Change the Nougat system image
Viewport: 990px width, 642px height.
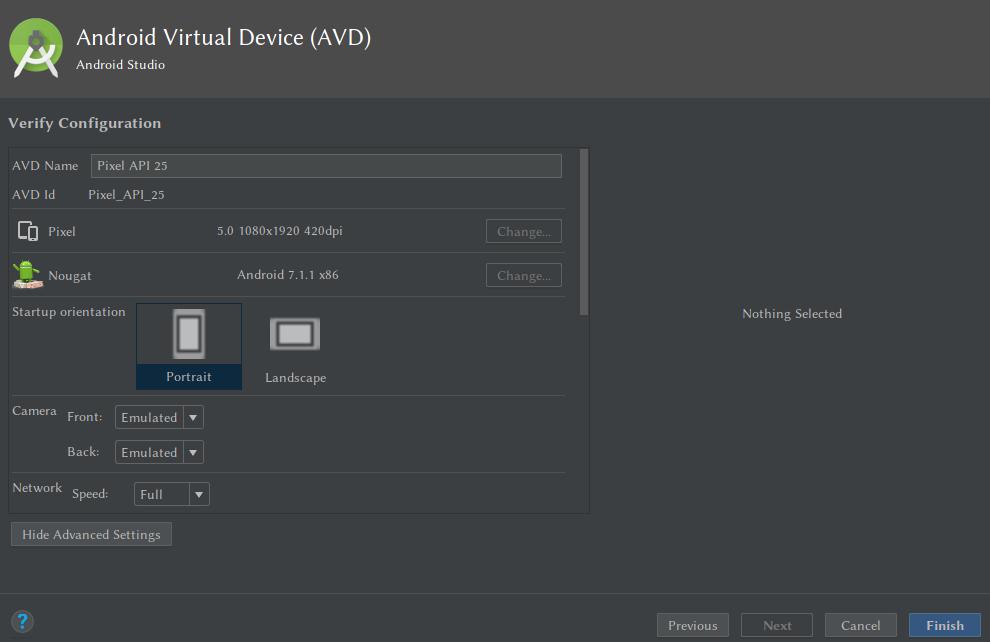pos(523,275)
